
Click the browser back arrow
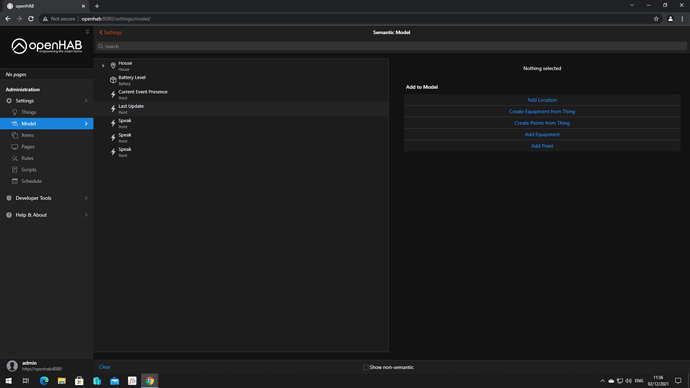tap(8, 19)
